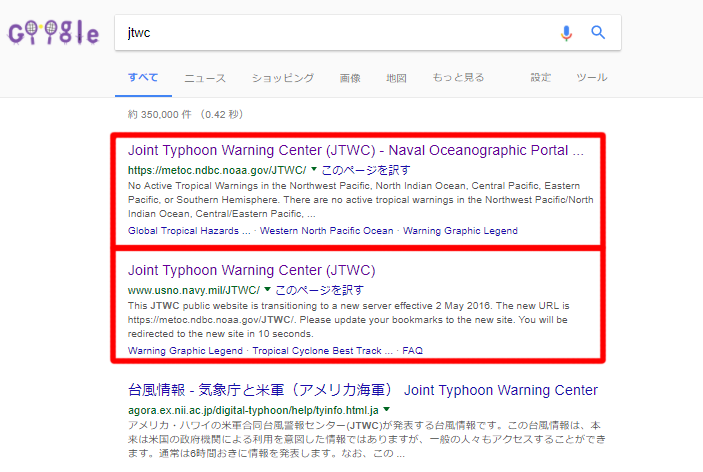Expand the もっと見る menu

[x=458, y=78]
